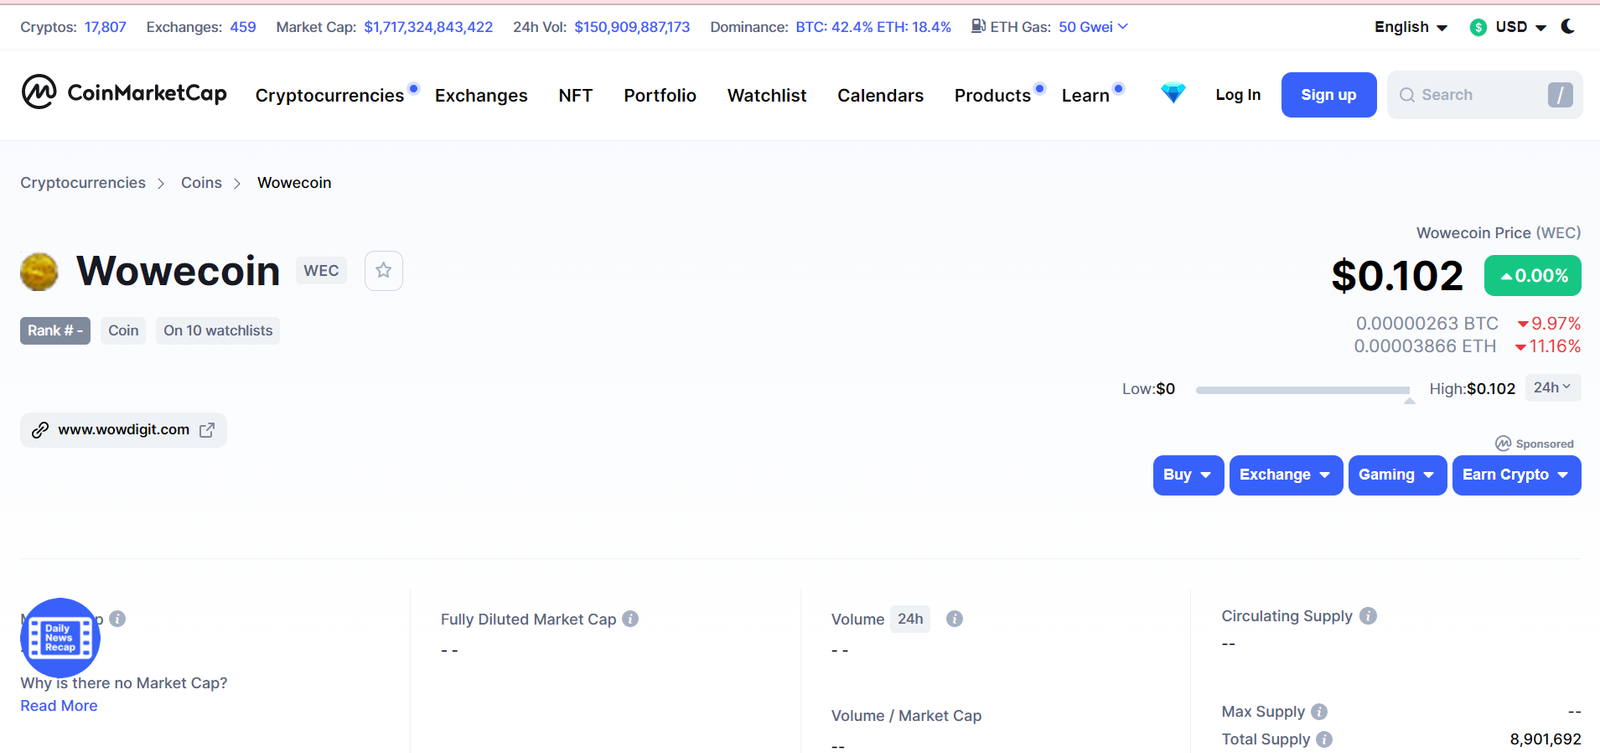This screenshot has height=753, width=1600.
Task: Click the Cryptocurrencies breadcrumb link
Action: (x=83, y=183)
